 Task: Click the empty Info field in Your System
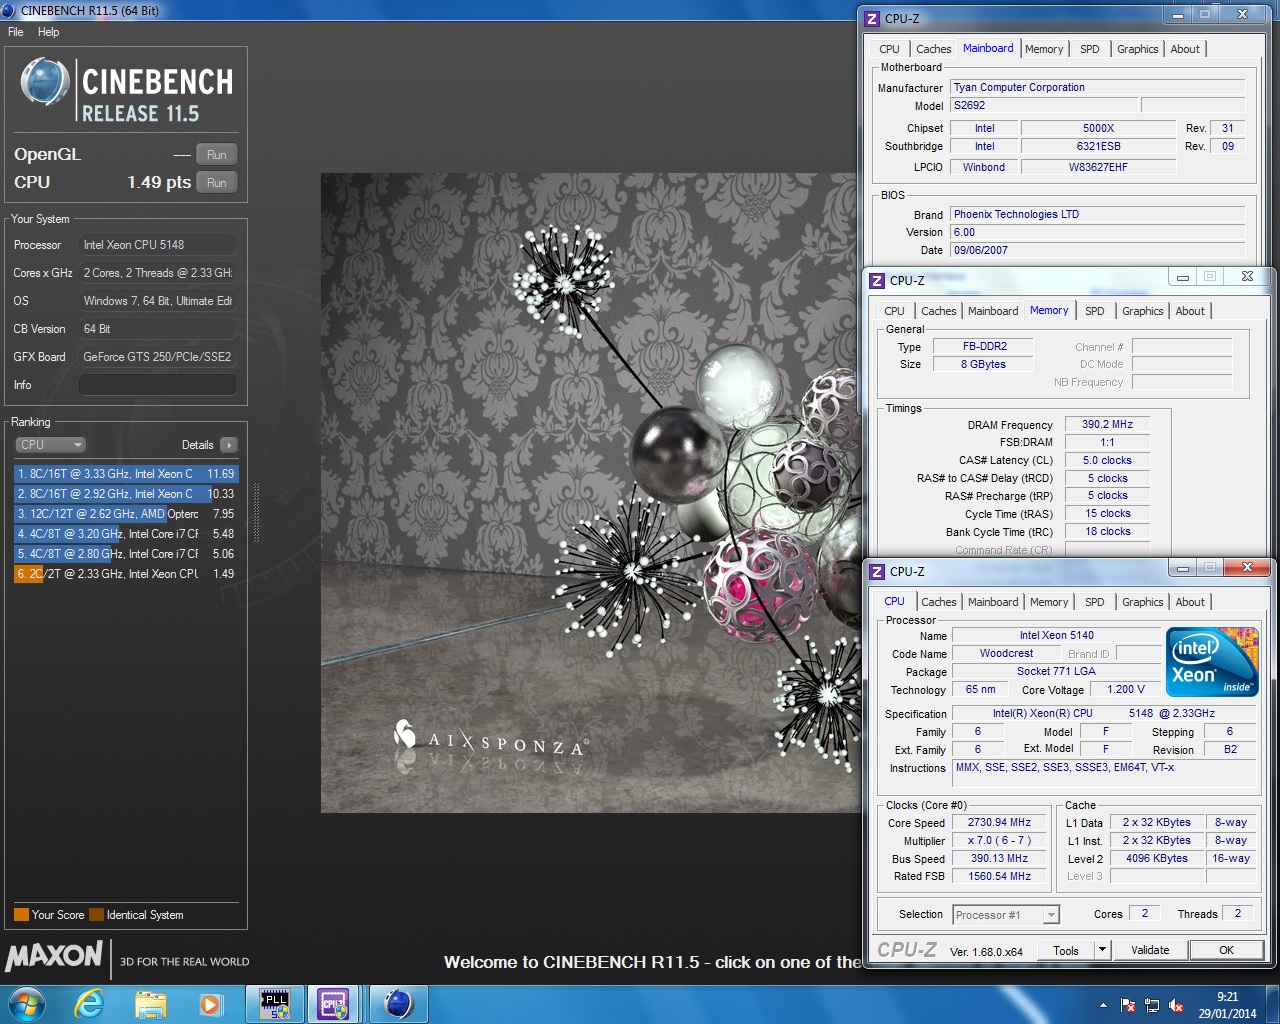158,385
